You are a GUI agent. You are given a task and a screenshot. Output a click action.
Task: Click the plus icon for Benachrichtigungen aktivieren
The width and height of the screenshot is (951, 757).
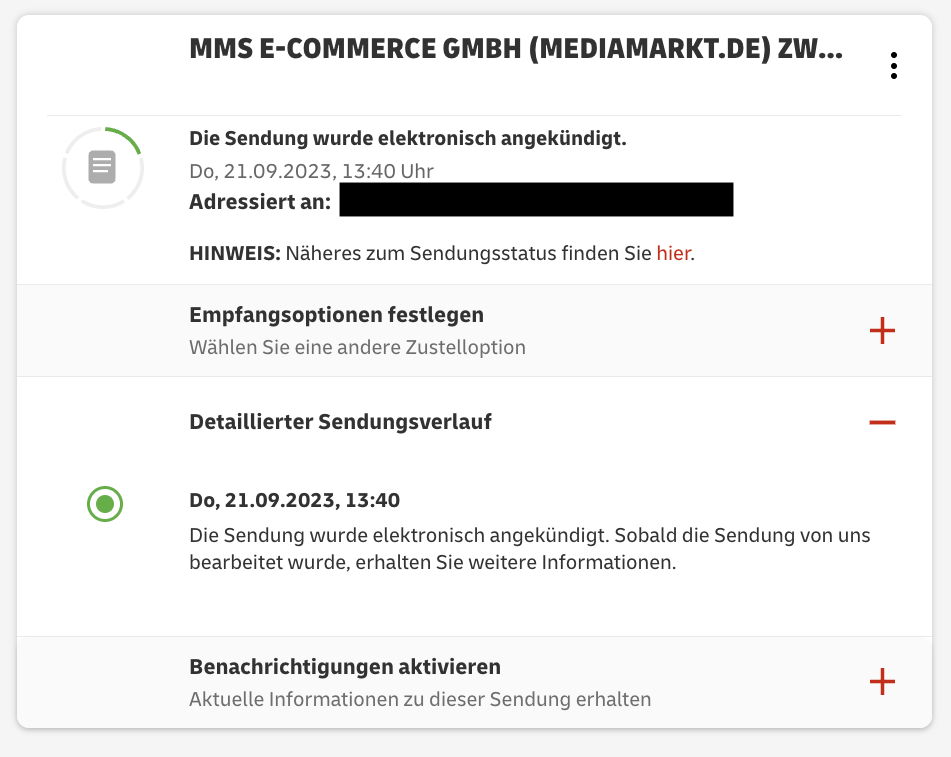click(x=882, y=682)
